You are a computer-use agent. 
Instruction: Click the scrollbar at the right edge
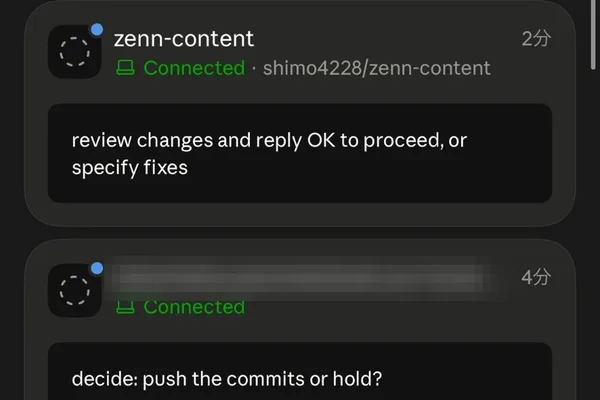pos(593,34)
